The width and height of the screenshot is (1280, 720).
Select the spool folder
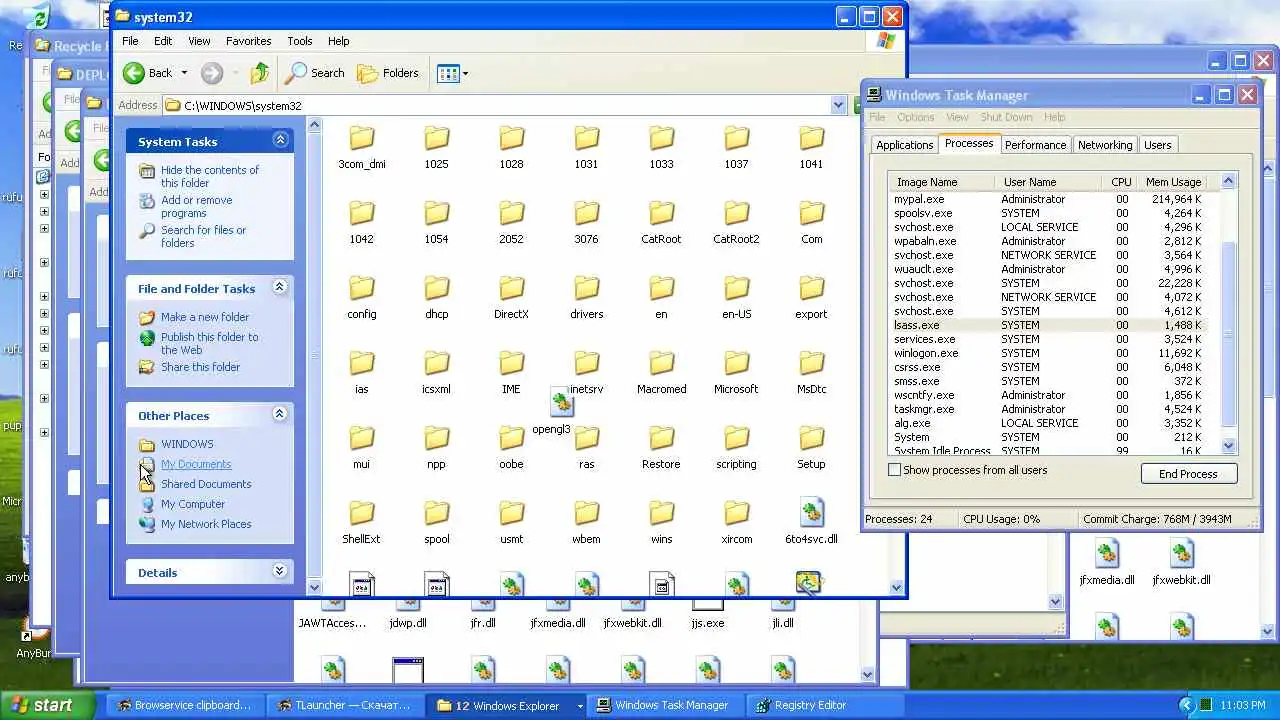click(436, 522)
